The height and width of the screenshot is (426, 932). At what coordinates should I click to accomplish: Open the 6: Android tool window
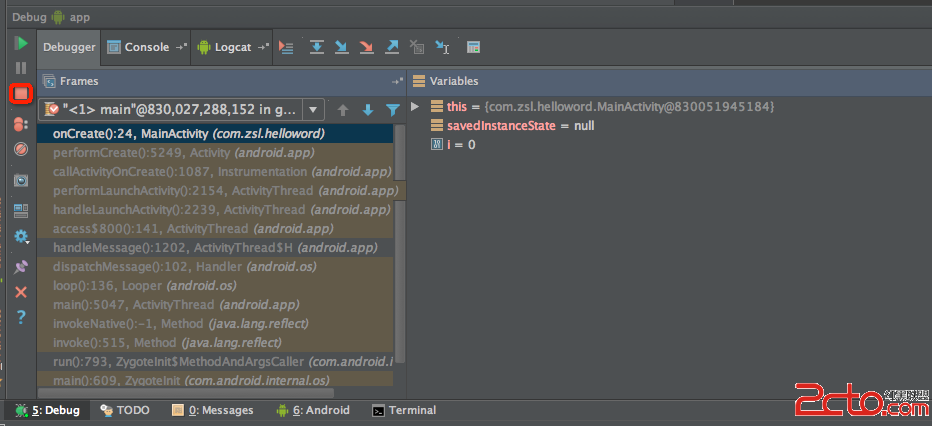[x=313, y=410]
